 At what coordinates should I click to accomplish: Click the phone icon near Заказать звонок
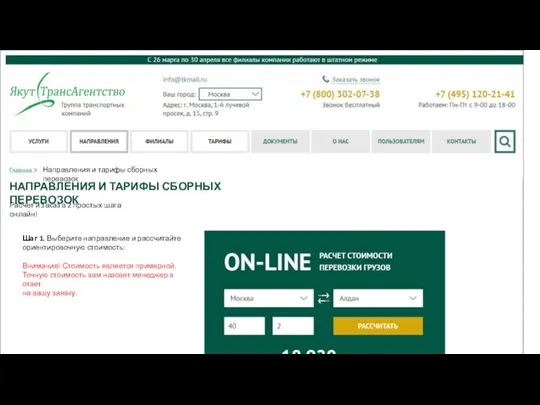[325, 79]
